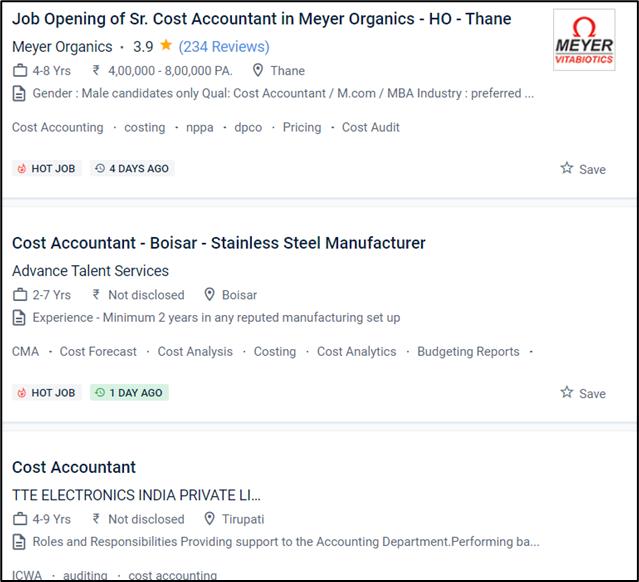Select the 'Cost Forecast' skill tag
Screen dimensions: 639x582
[98, 352]
